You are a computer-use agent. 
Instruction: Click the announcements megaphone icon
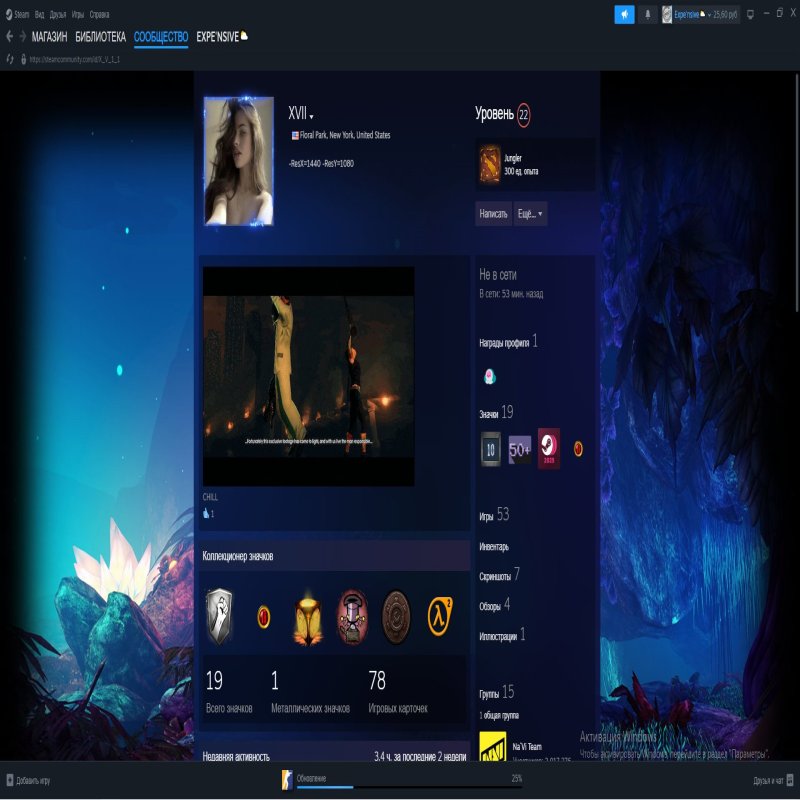(x=624, y=15)
